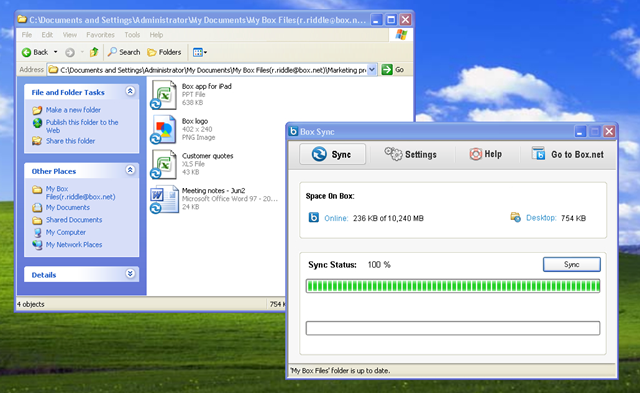Open the Back history dropdown arrow
This screenshot has height=393, width=640.
56,52
